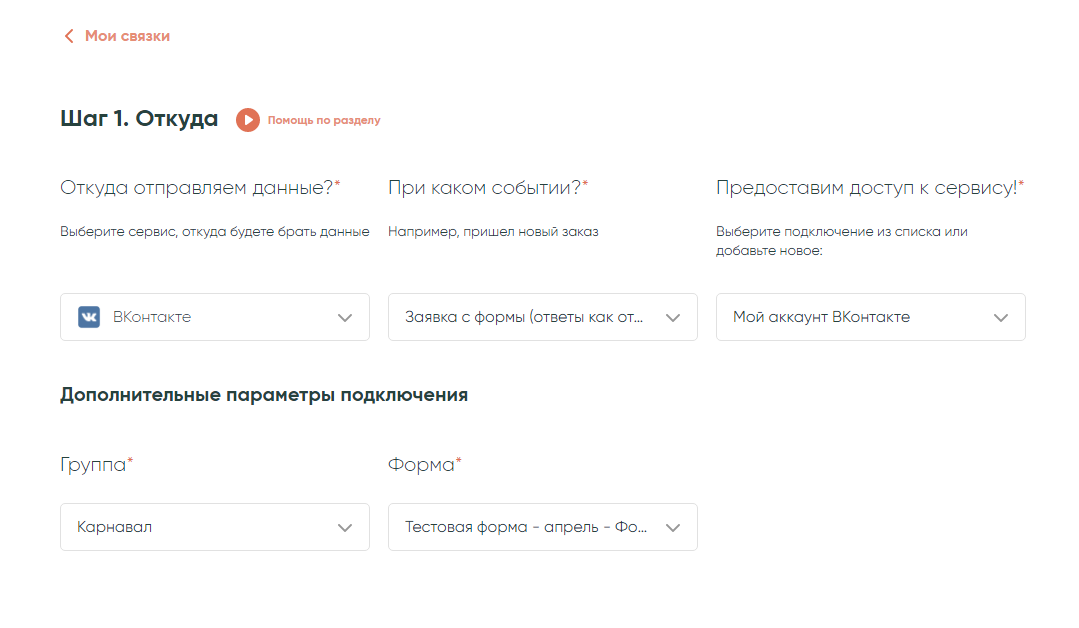Open the Тестовая форма dropdown

(526, 527)
